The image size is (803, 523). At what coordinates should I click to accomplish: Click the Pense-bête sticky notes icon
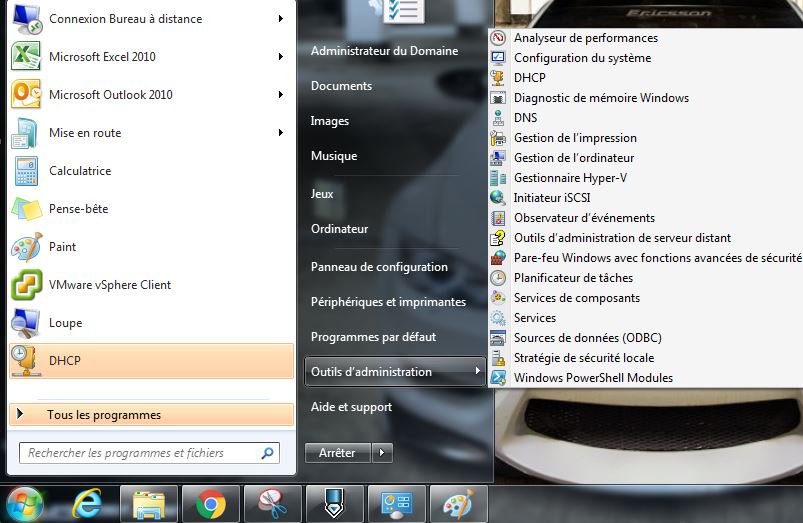[26, 209]
